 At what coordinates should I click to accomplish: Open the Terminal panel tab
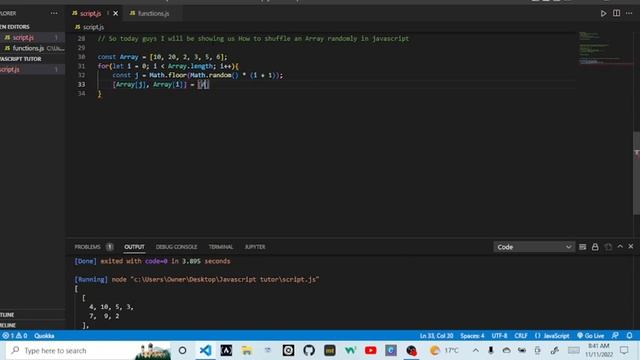(x=221, y=247)
